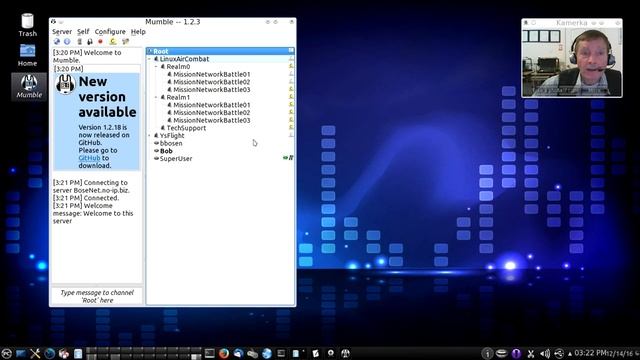Collapse the Realm1 channel branch
Viewport: 640px width, 360px height.
tap(156, 97)
